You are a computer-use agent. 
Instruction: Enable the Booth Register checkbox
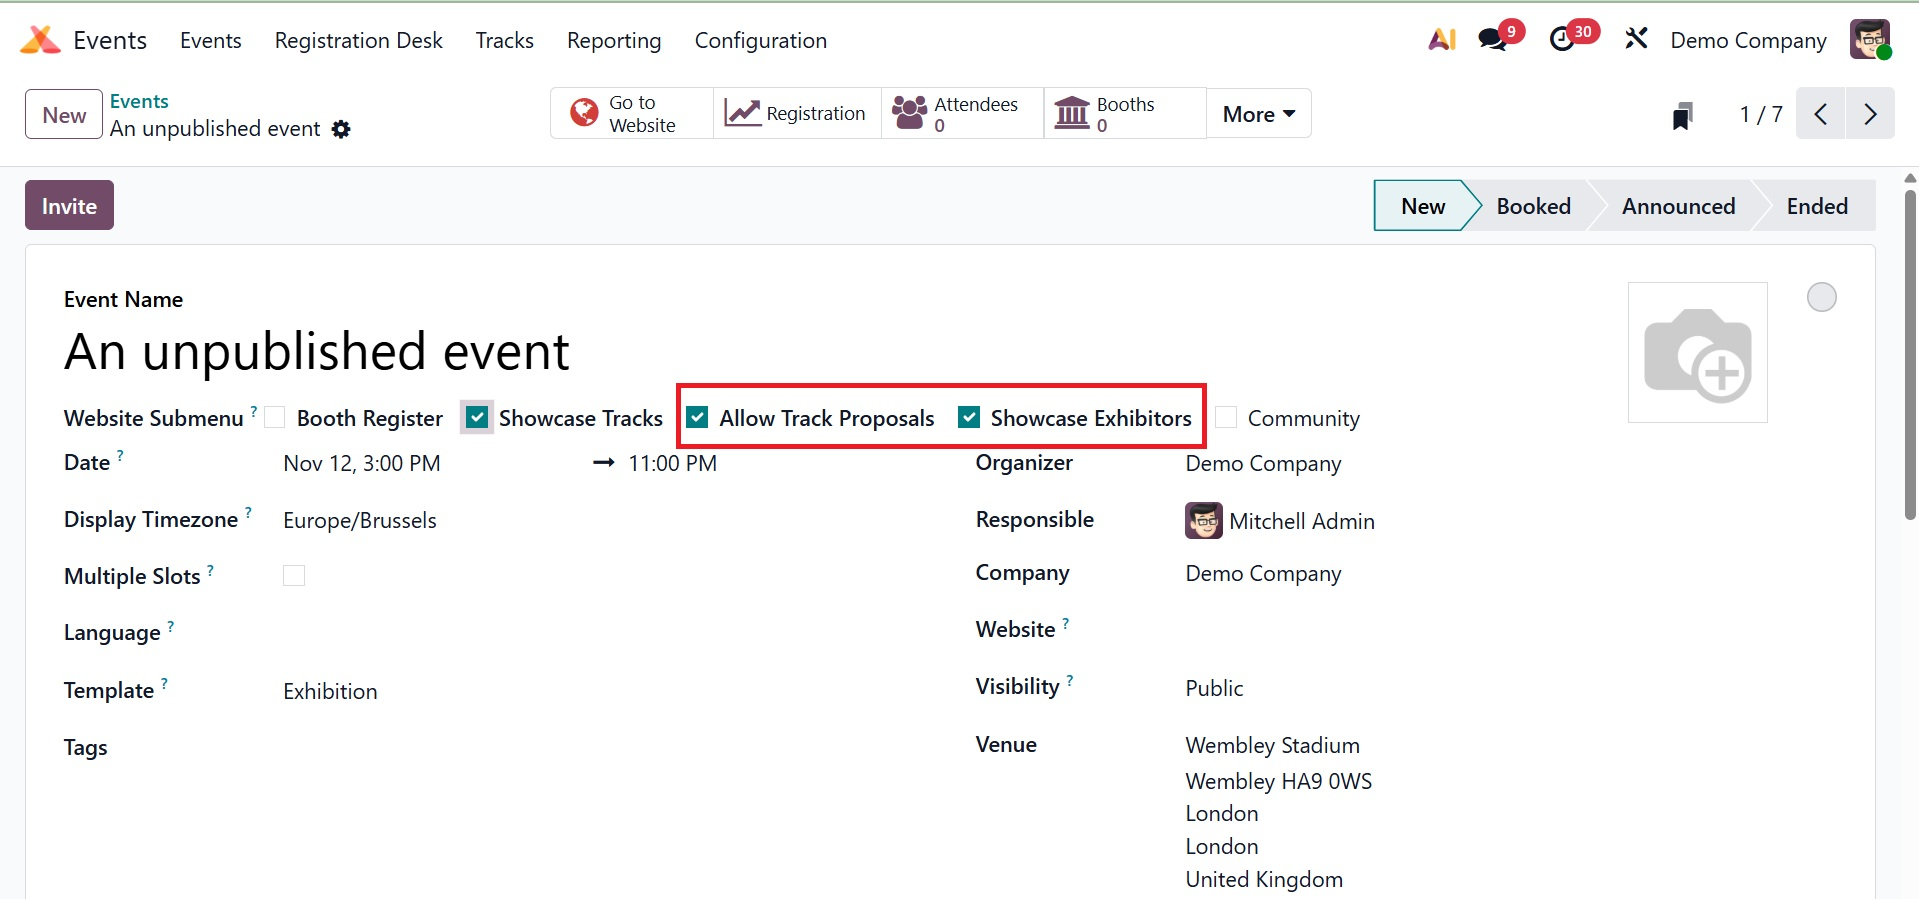pyautogui.click(x=275, y=418)
